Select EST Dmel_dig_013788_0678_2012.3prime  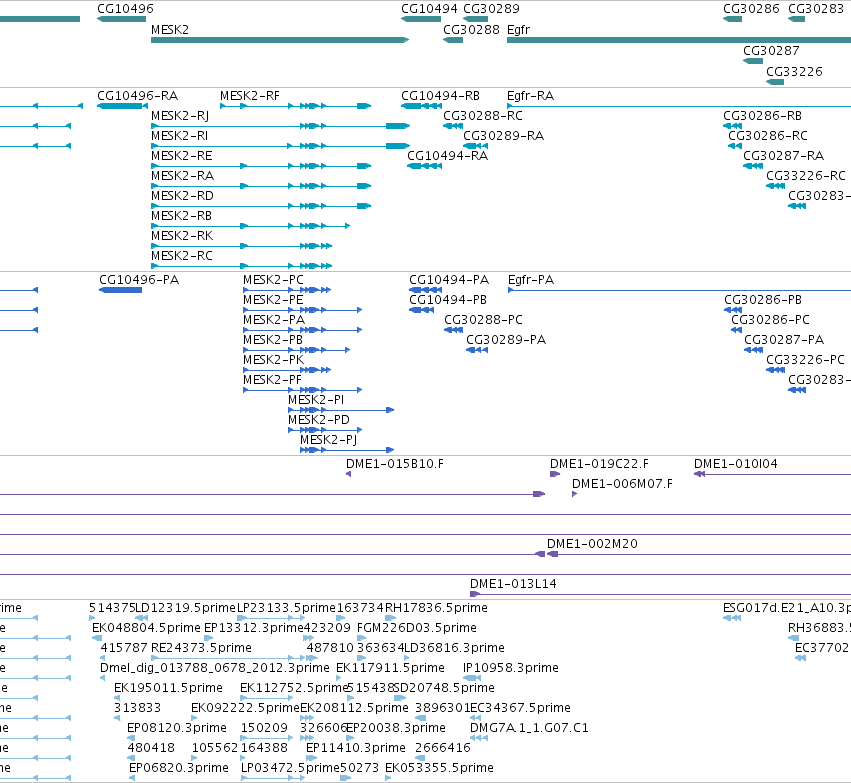[214, 669]
